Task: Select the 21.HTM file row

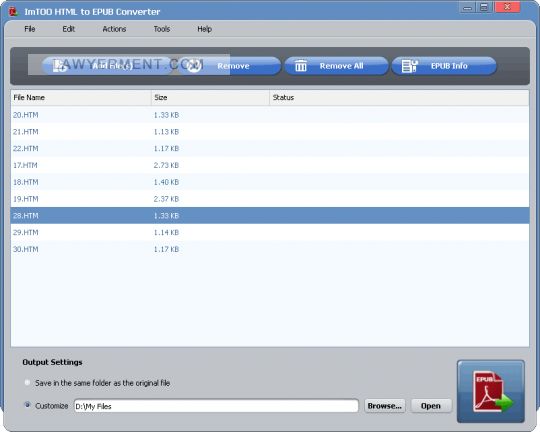Action: tap(270, 132)
